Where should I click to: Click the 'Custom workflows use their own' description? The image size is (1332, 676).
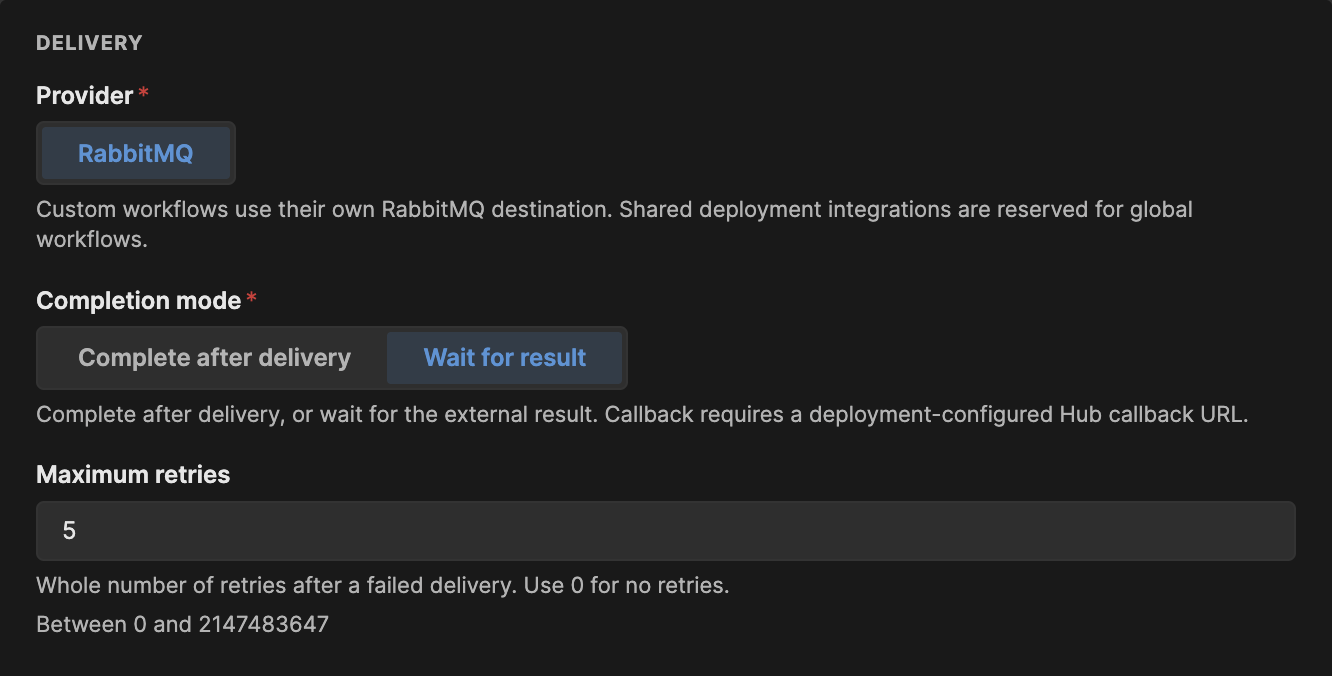[x=615, y=225]
